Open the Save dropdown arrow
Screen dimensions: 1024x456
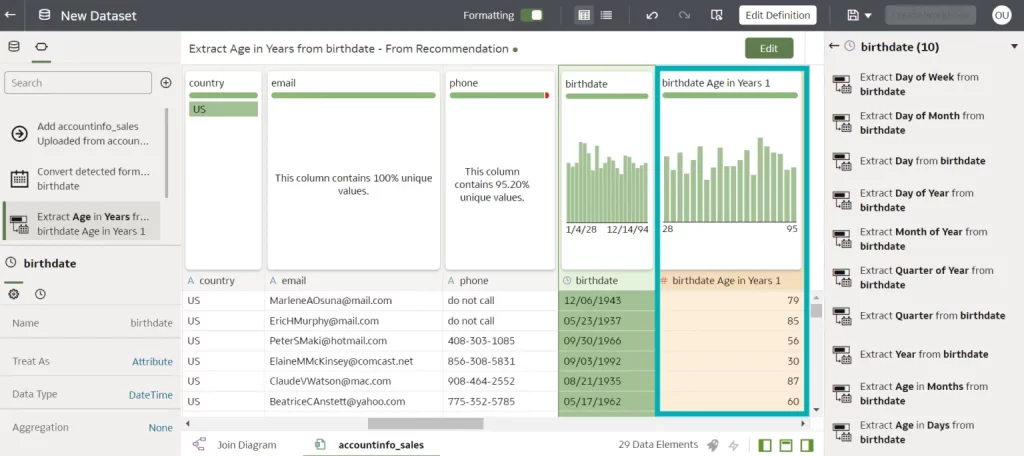[868, 16]
